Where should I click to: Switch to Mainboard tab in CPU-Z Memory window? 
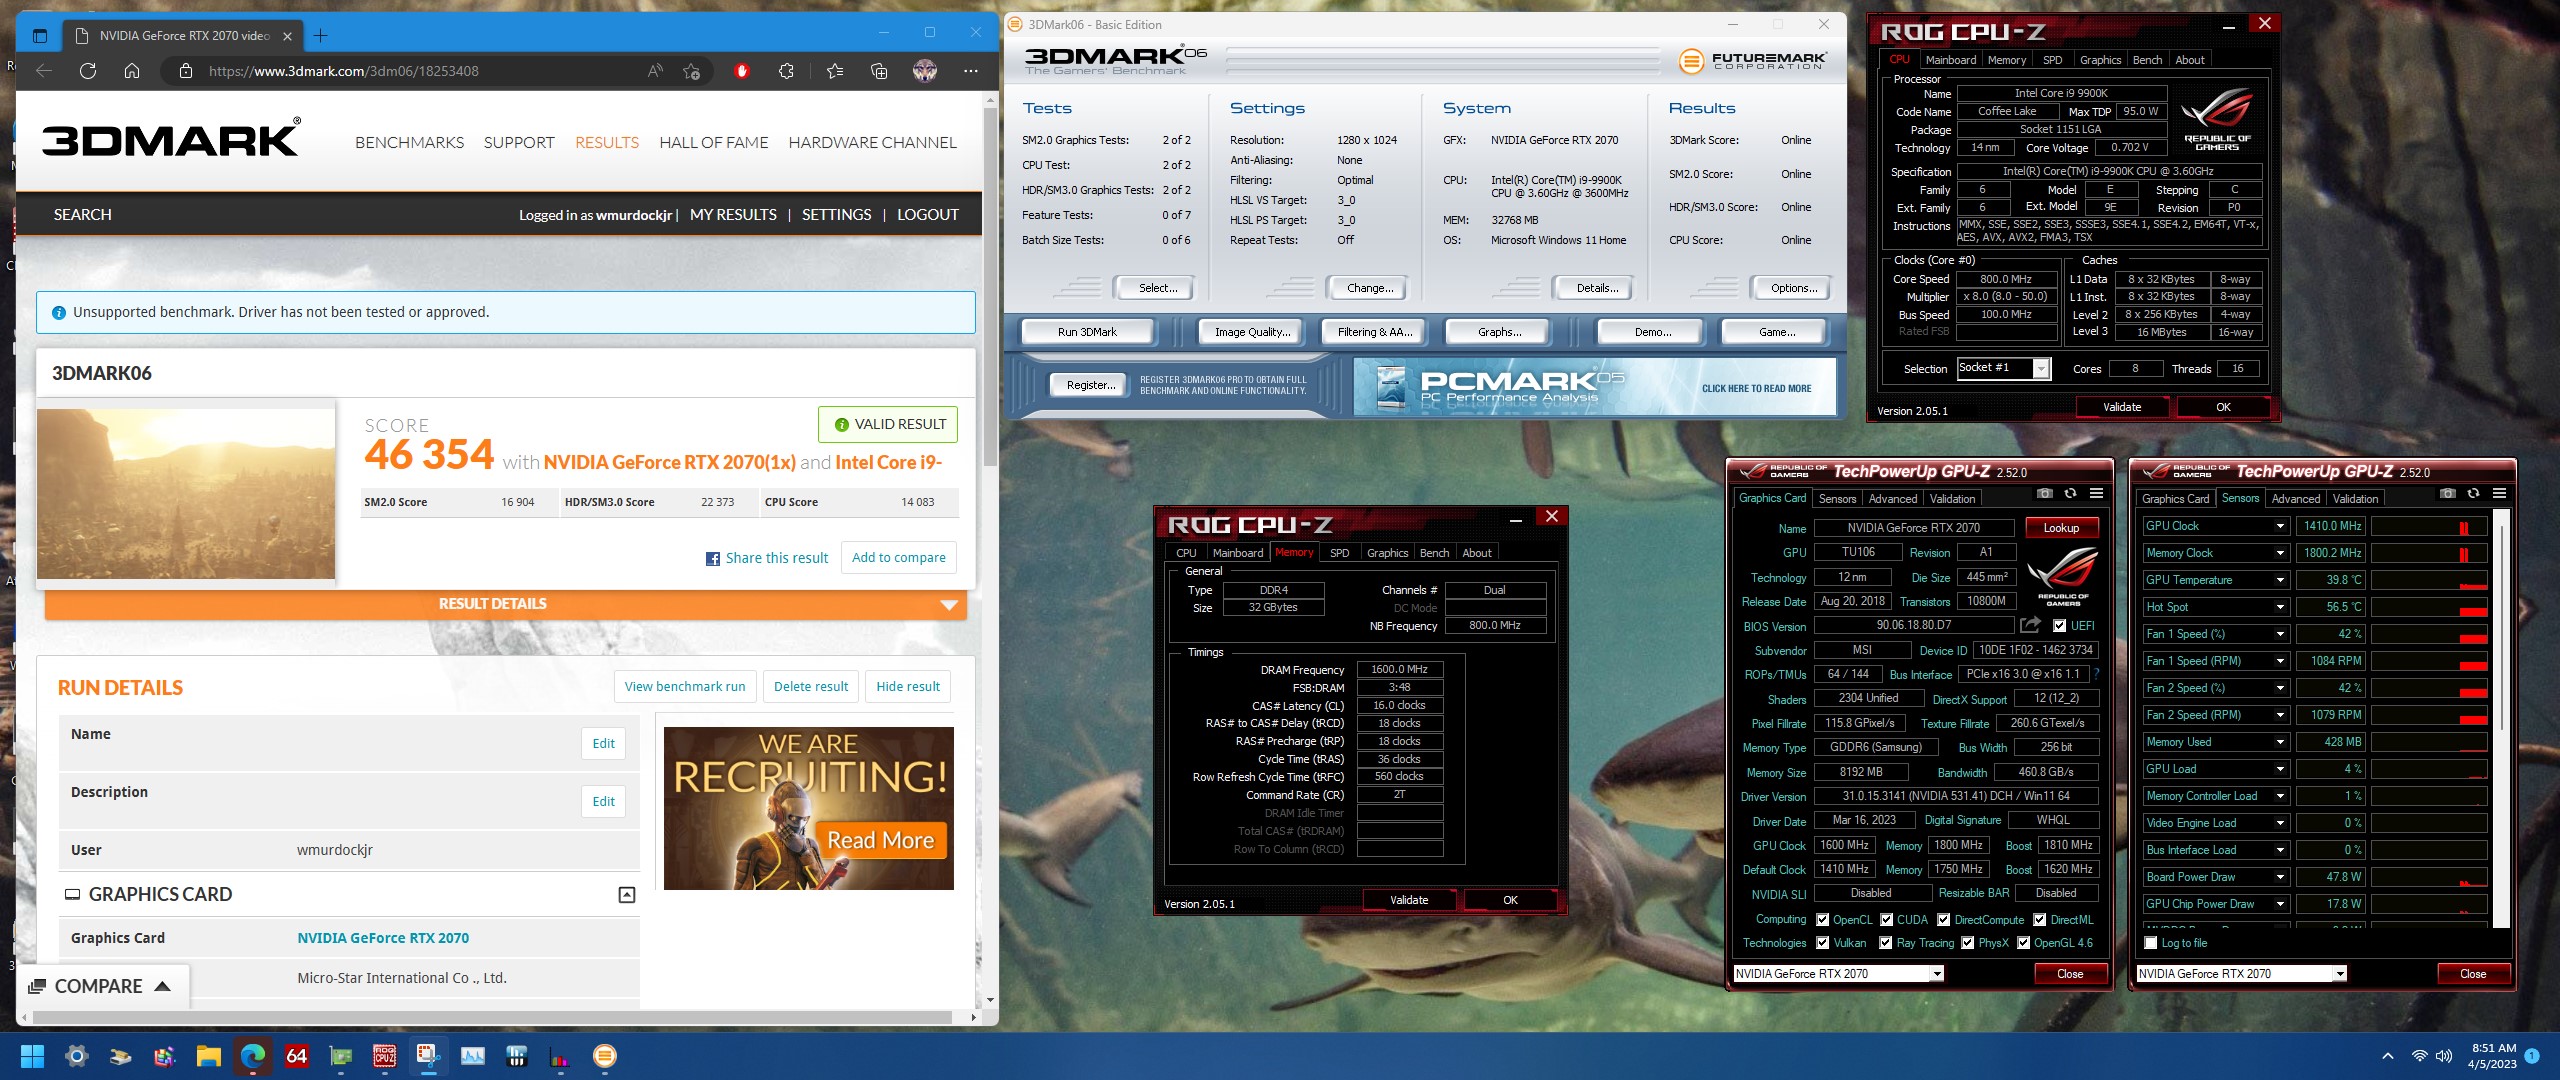1237,553
